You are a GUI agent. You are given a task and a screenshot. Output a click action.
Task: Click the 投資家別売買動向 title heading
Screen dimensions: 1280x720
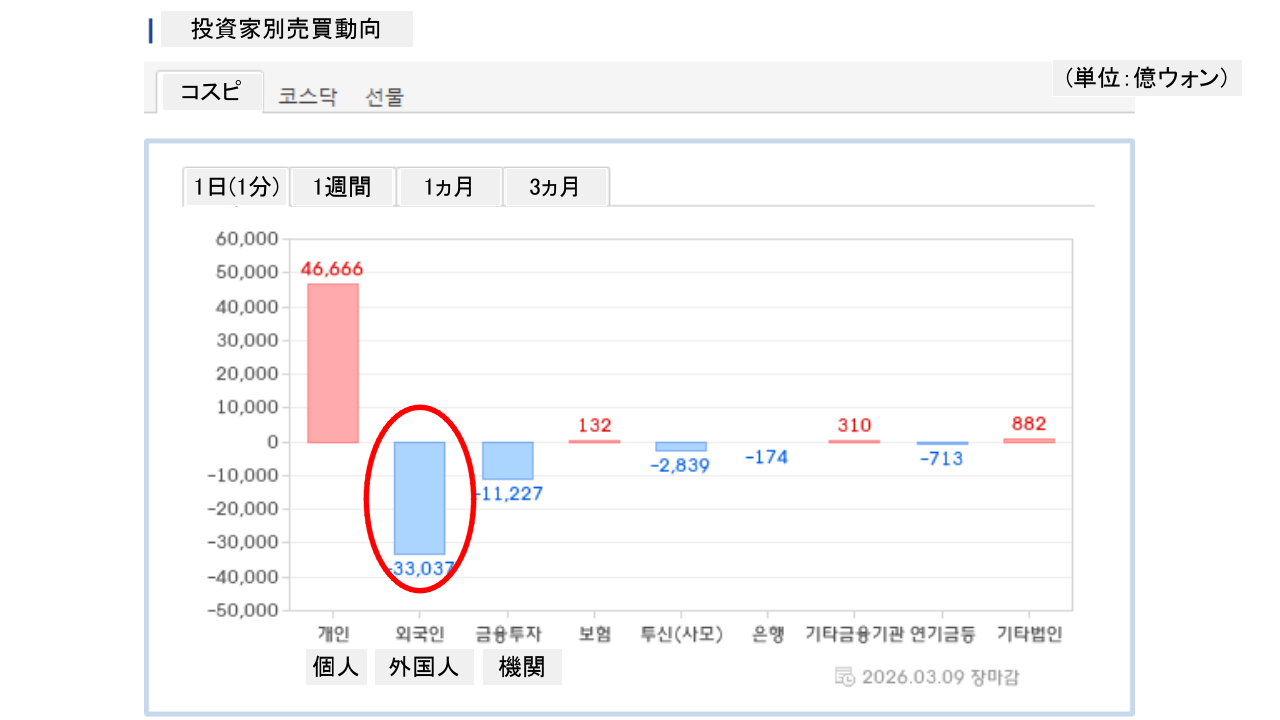[286, 29]
